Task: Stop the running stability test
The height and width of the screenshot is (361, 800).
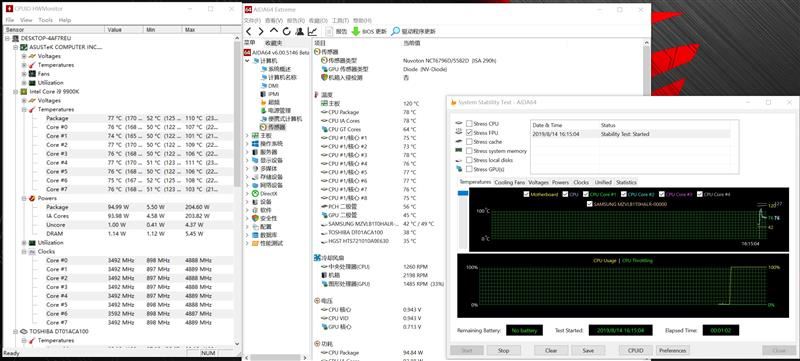Action: [x=504, y=351]
